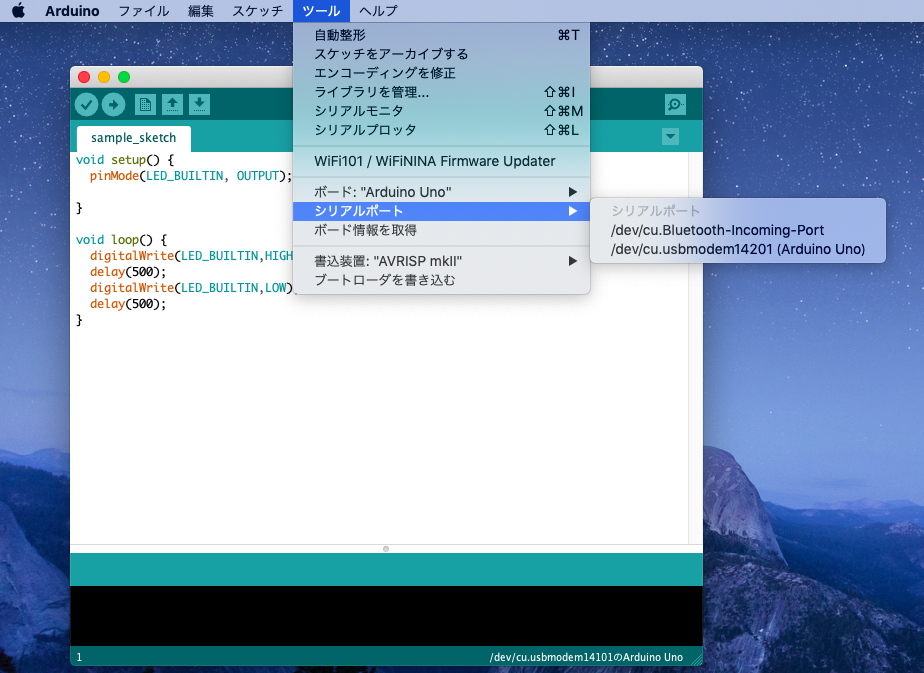Click in the code editor on "void setup() {"

(x=125, y=160)
